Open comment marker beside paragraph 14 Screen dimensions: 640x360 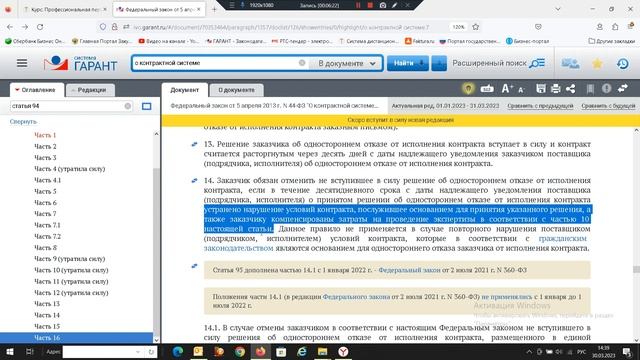195,180
